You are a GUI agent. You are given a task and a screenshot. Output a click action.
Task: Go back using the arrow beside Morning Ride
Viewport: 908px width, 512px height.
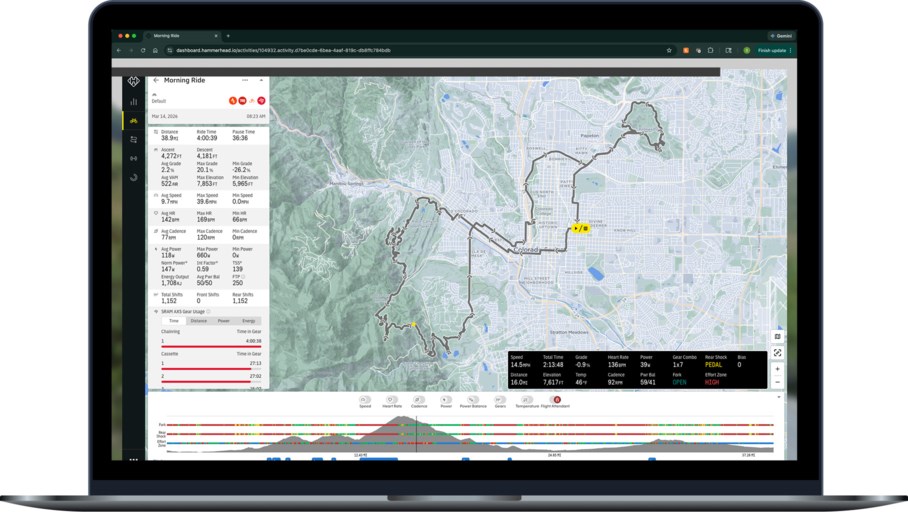[x=156, y=80]
